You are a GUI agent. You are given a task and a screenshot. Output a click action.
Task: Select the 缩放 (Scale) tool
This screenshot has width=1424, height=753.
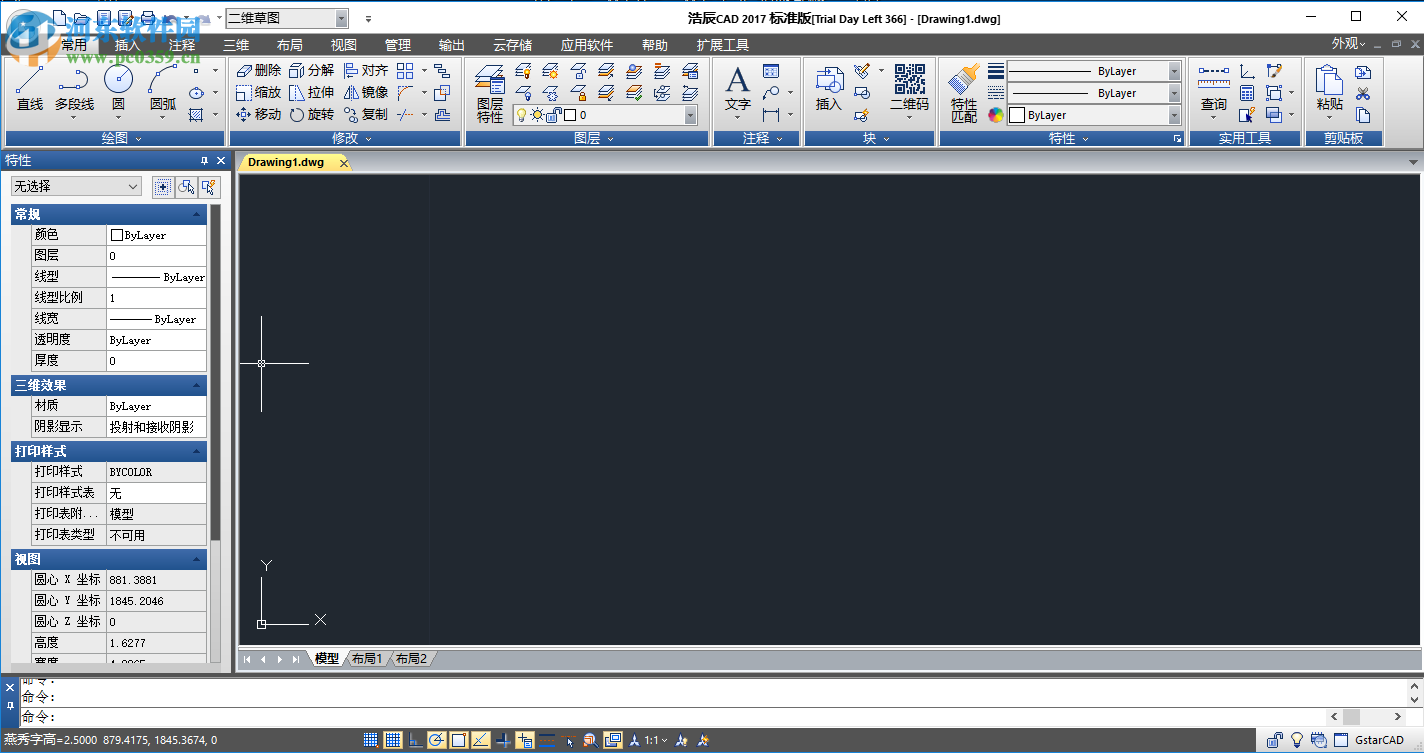(258, 92)
